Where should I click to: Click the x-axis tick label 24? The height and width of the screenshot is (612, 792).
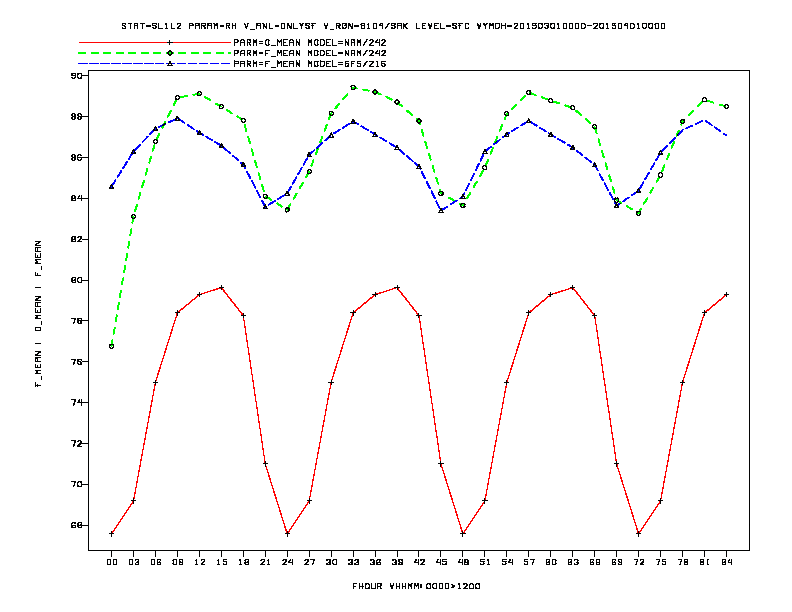tap(287, 562)
